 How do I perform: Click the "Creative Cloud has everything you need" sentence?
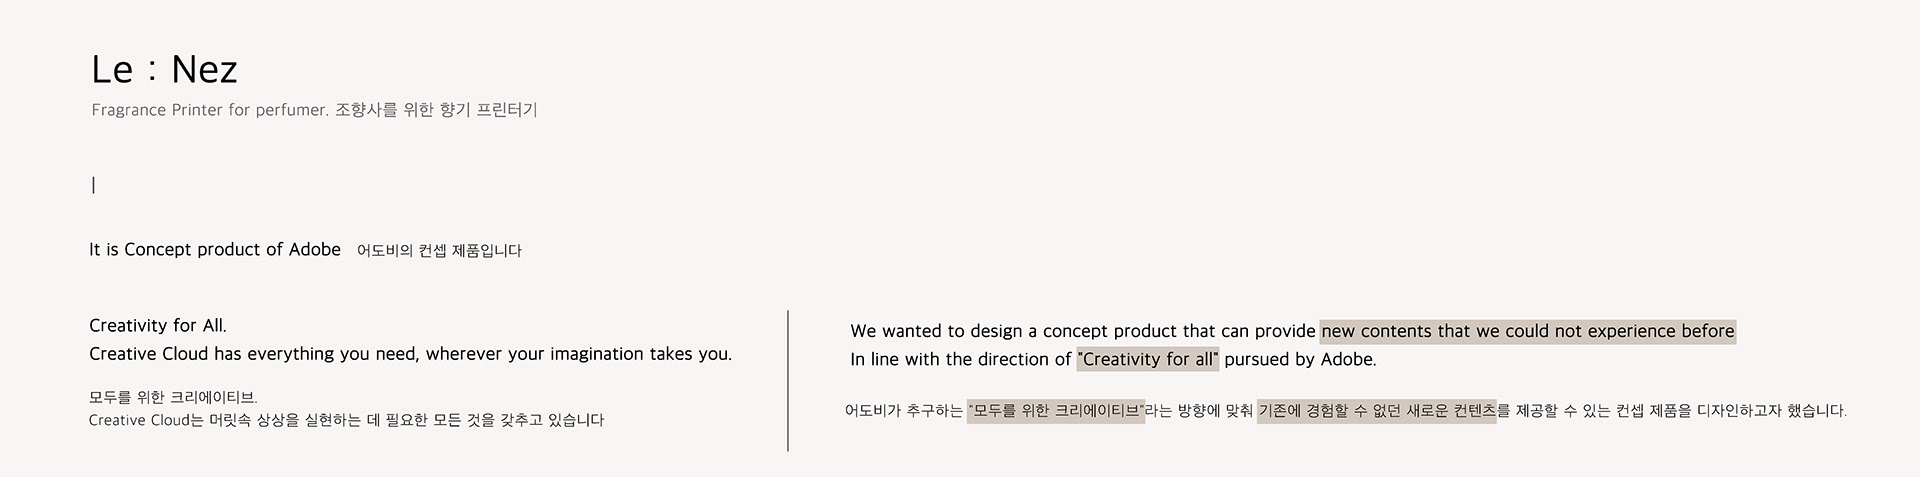[x=410, y=354]
